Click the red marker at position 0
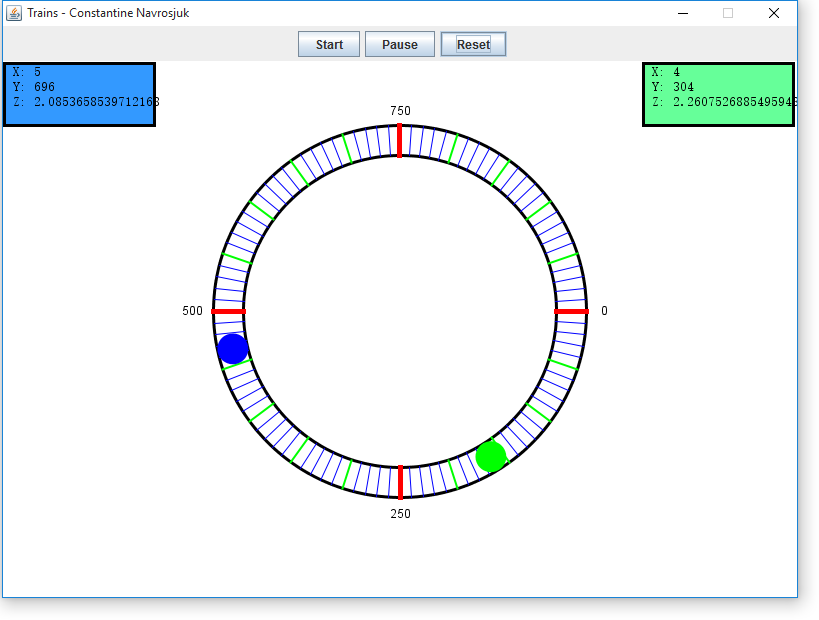Image resolution: width=819 pixels, height=620 pixels. (x=571, y=312)
